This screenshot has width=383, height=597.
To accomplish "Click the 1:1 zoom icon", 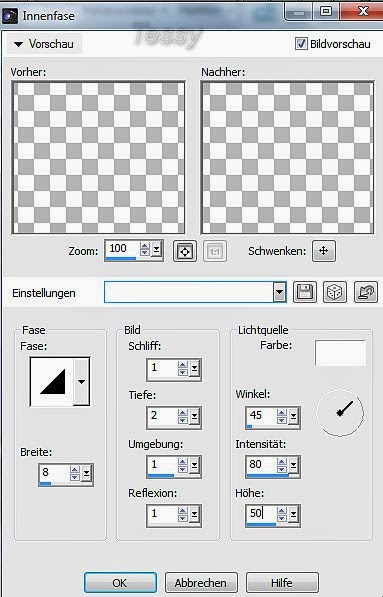I will pos(215,252).
